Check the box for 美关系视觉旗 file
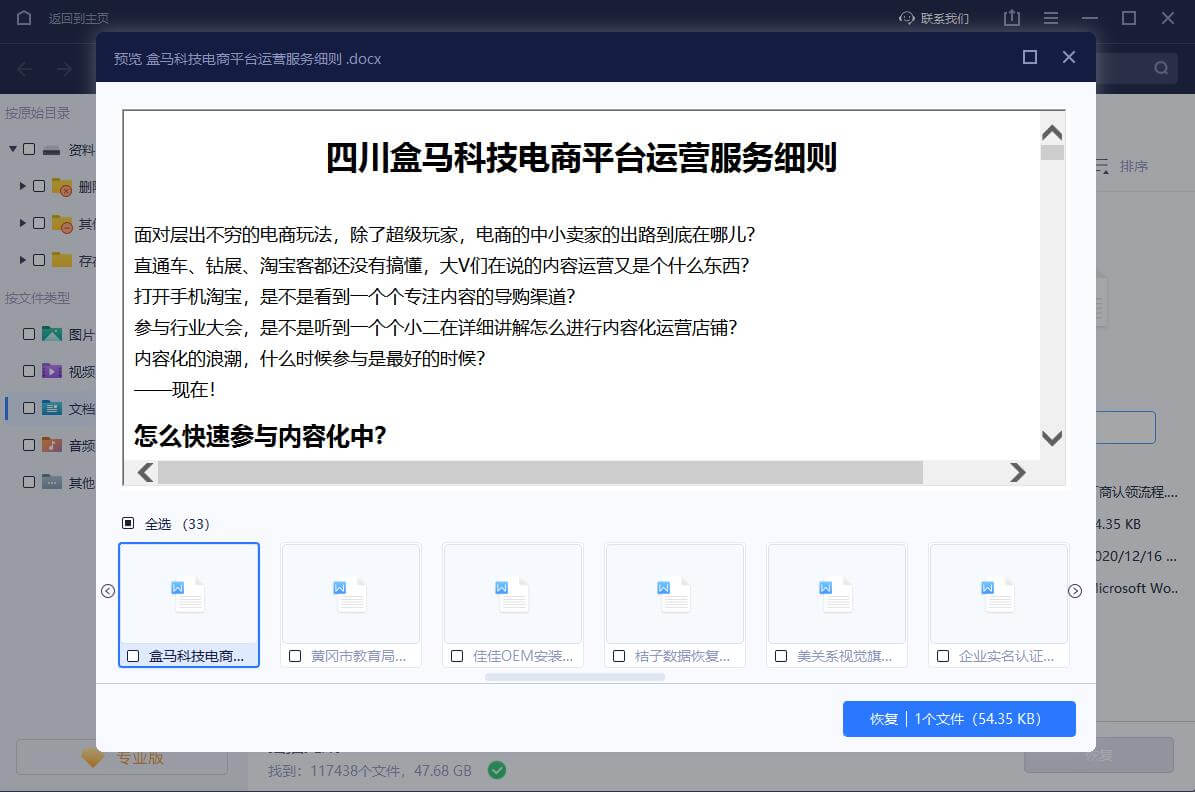This screenshot has height=792, width=1195. pos(781,656)
